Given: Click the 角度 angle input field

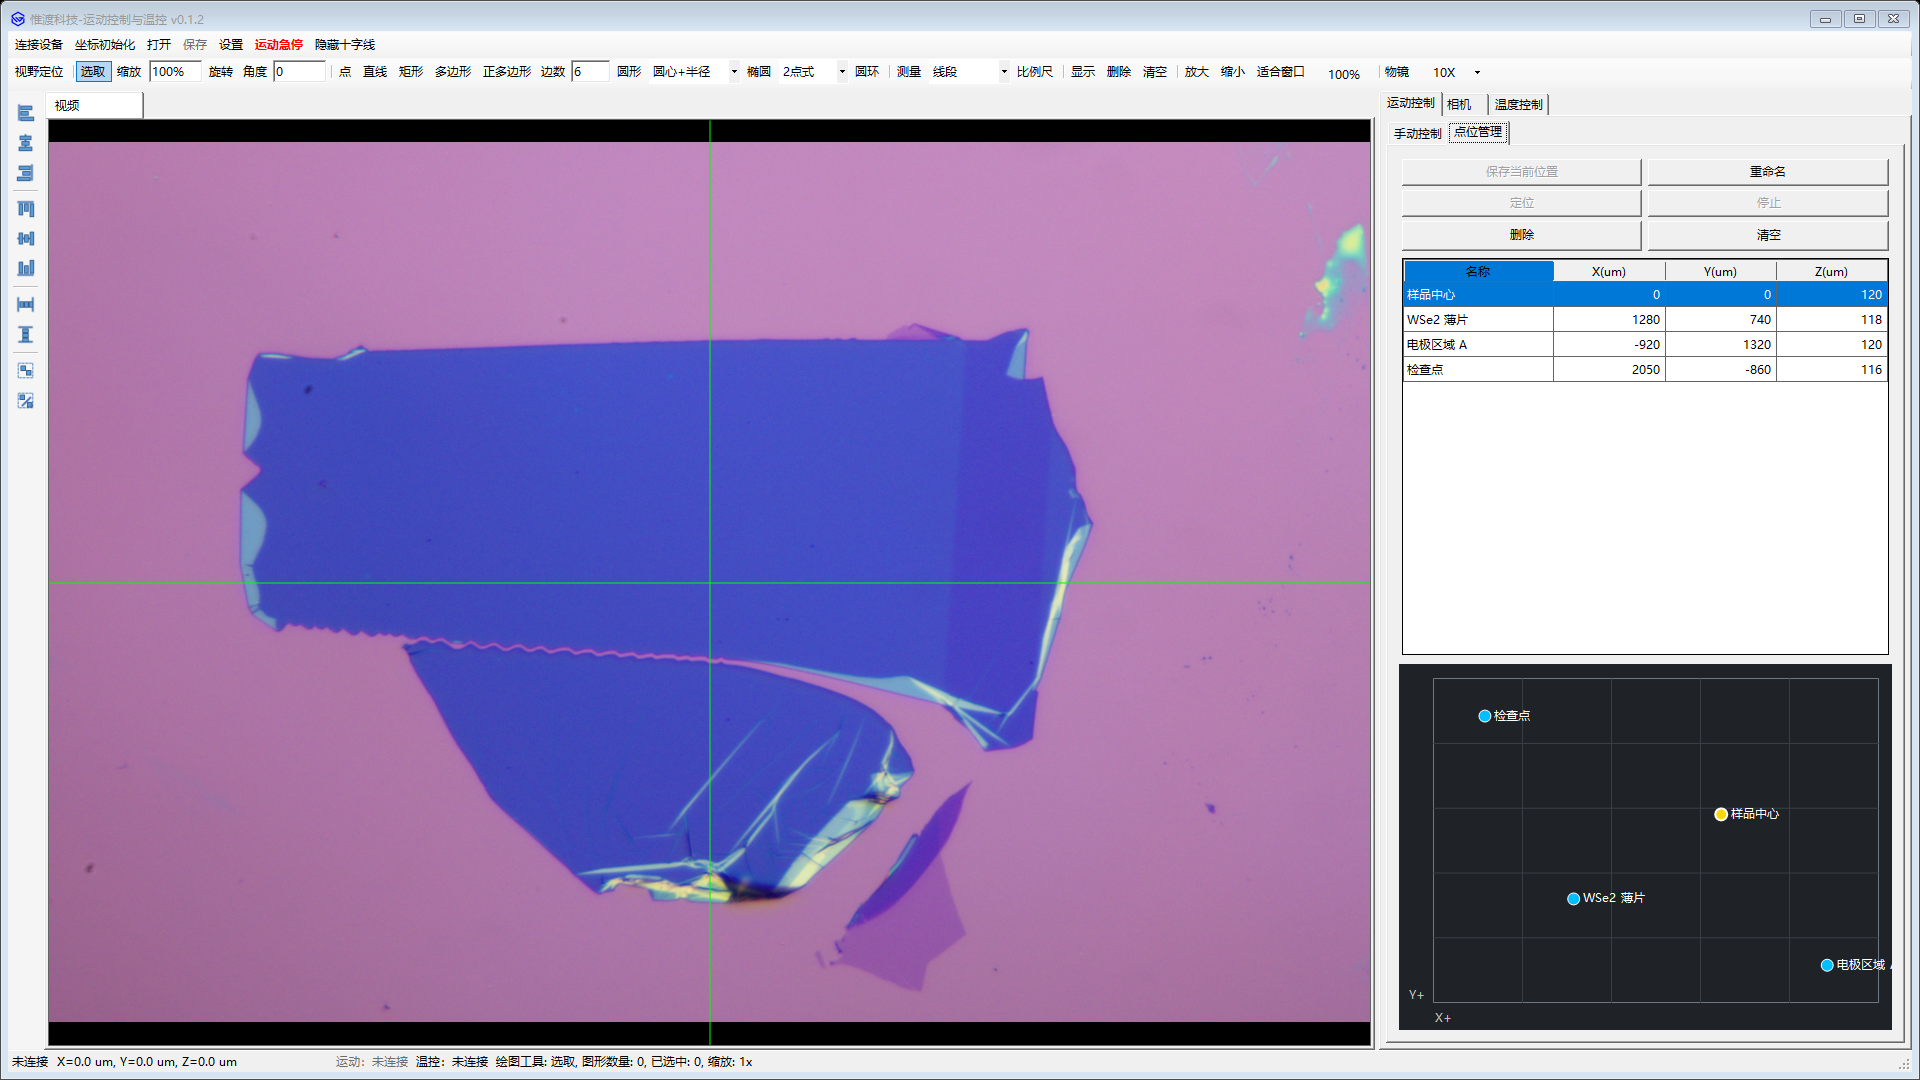Looking at the screenshot, I should pos(300,72).
